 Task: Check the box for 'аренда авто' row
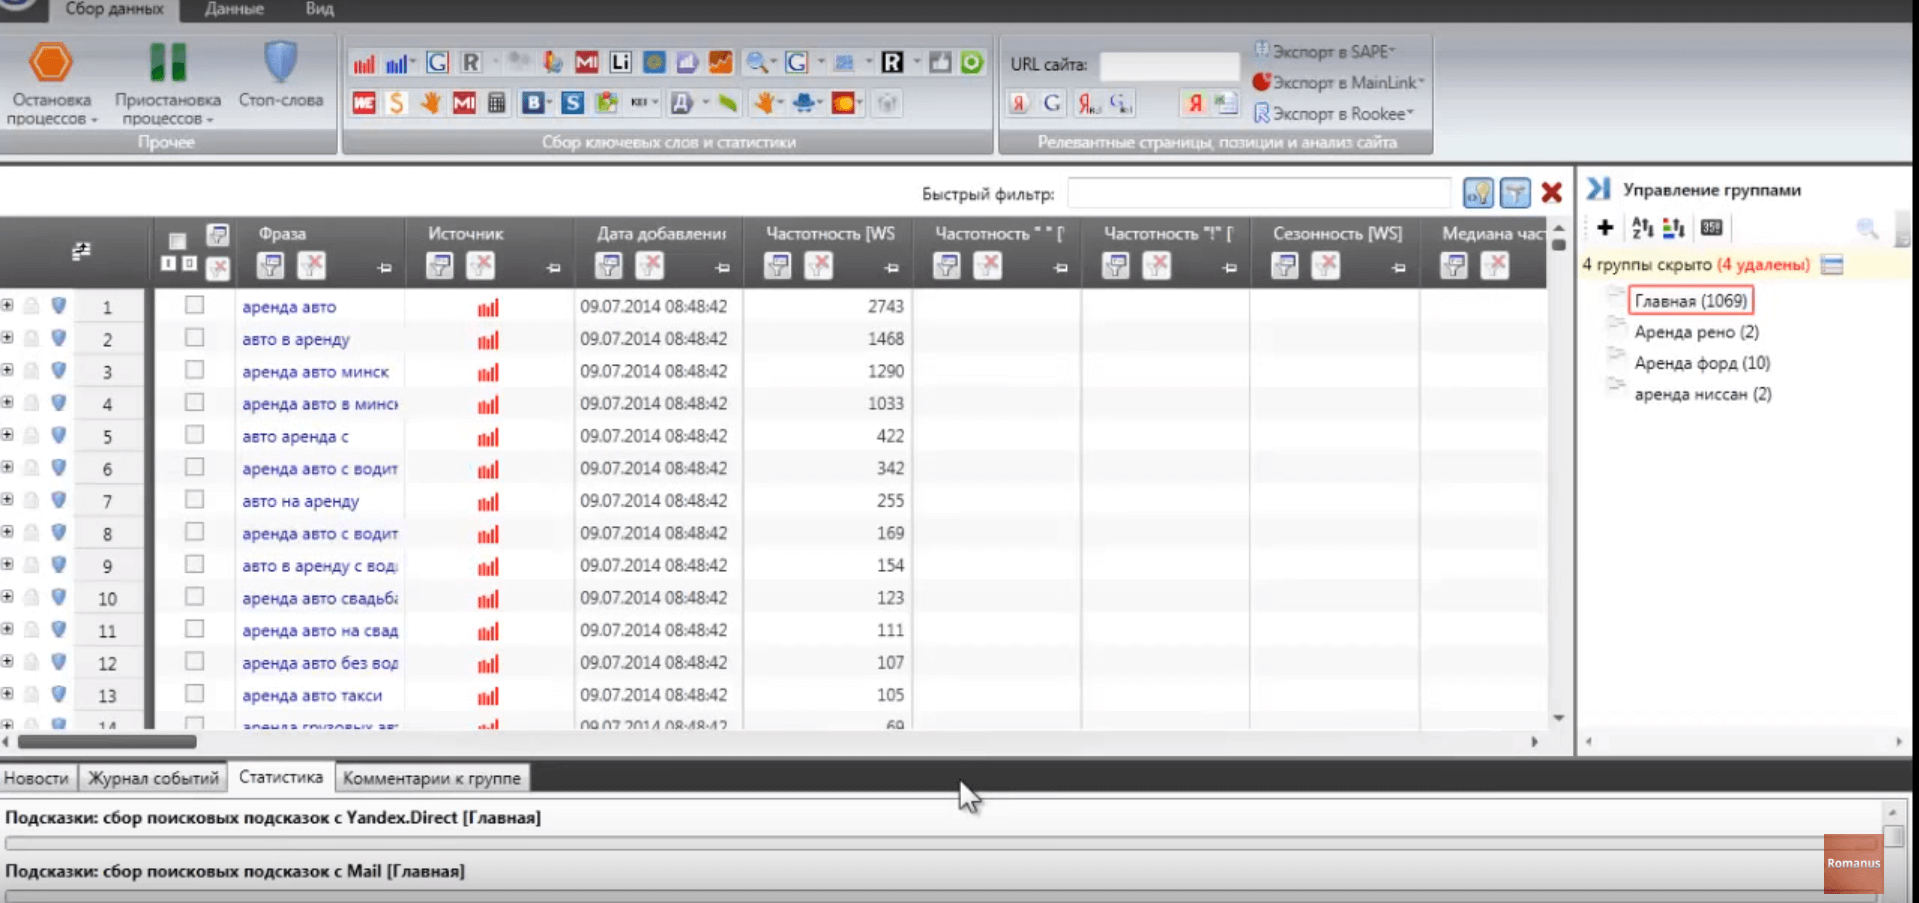[x=195, y=305]
